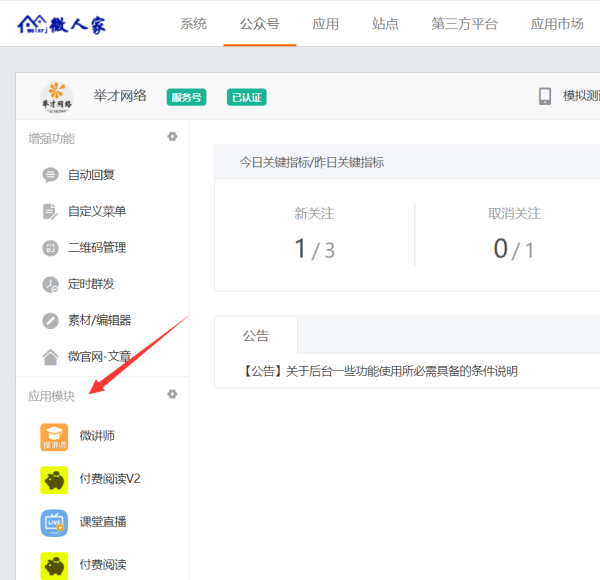This screenshot has width=600, height=580.
Task: Open the 微讲师 module
Action: tap(97, 436)
